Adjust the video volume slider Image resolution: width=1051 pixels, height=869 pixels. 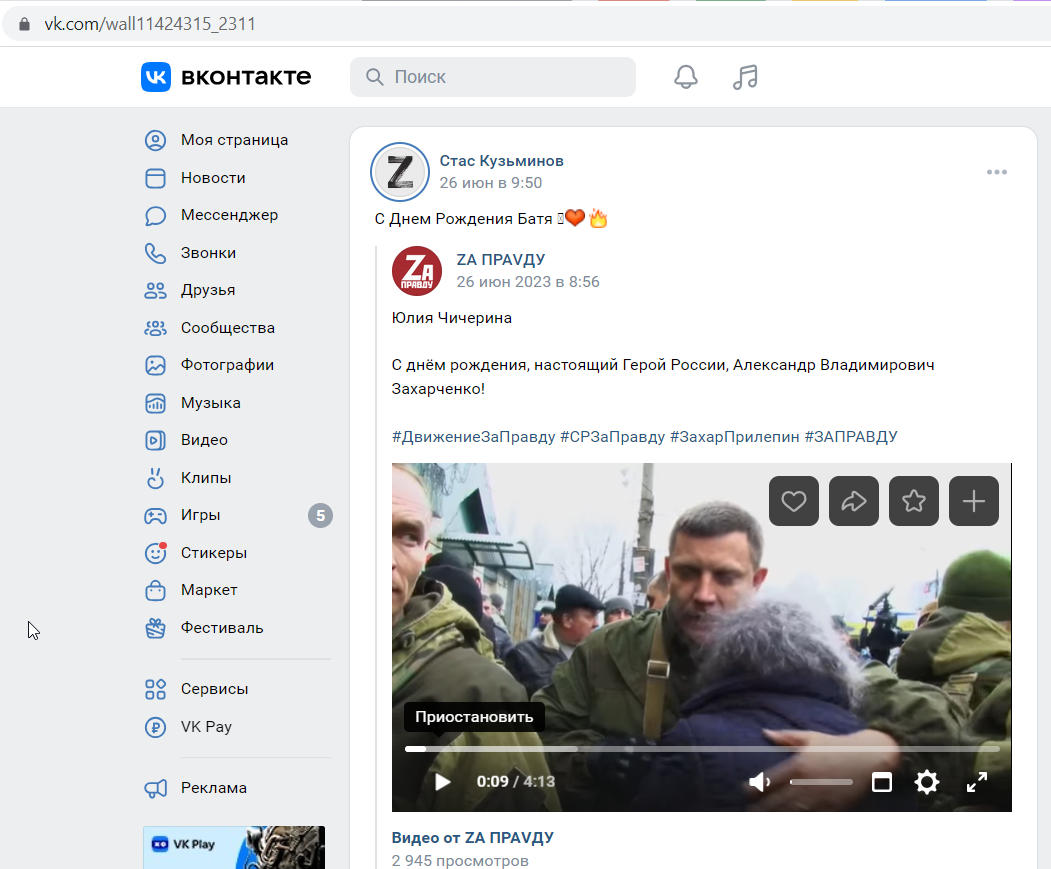coord(821,782)
